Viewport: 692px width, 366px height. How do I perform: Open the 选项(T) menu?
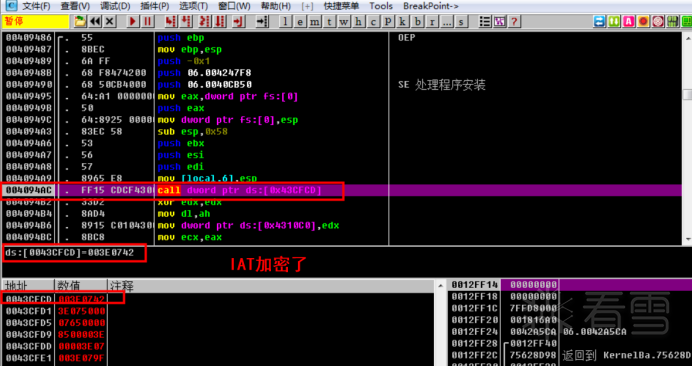[x=193, y=6]
